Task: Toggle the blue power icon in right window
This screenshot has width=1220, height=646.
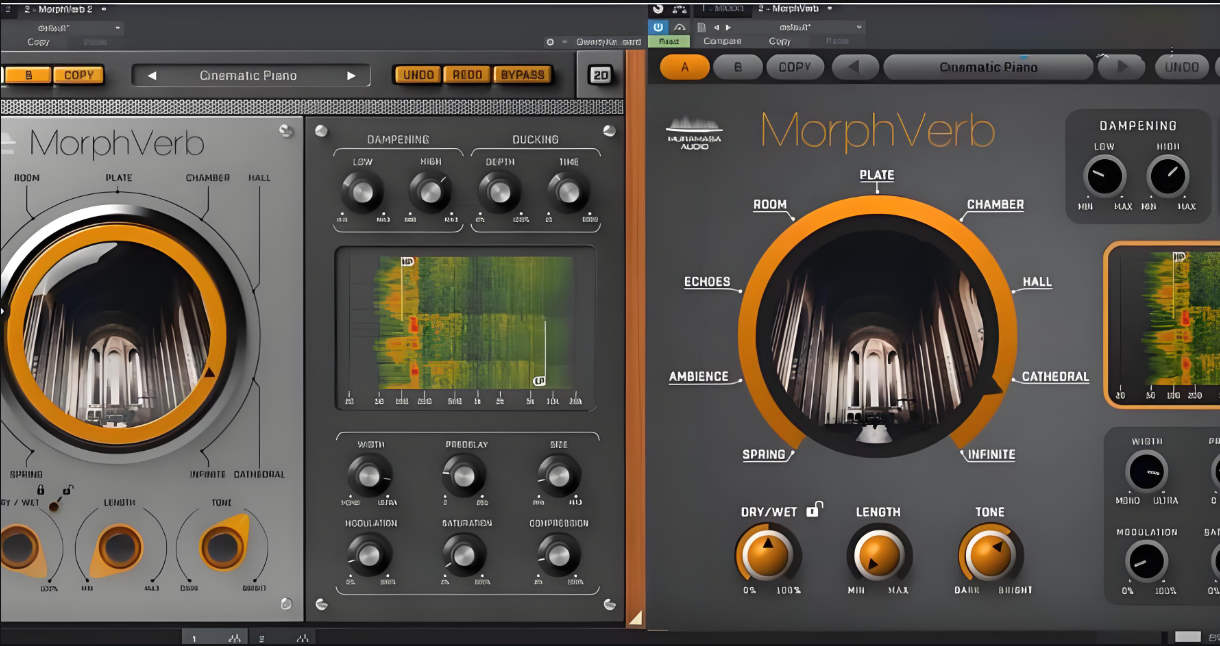Action: pyautogui.click(x=658, y=26)
